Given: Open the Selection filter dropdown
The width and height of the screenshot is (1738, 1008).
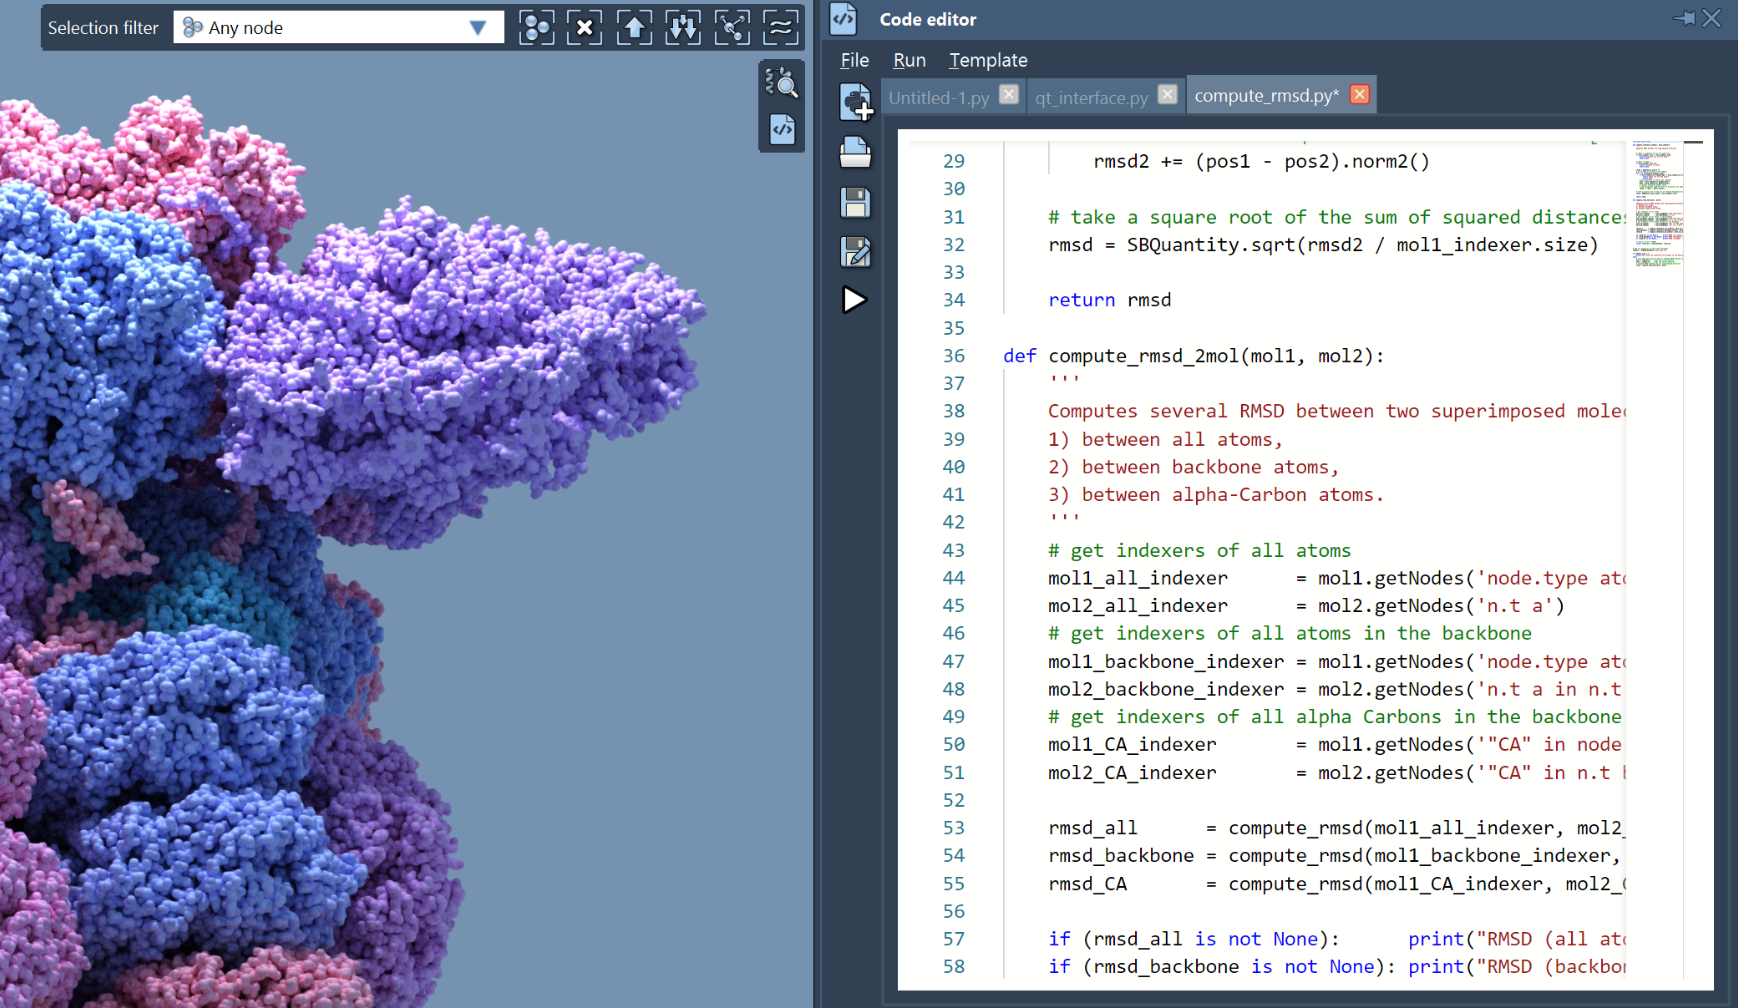Looking at the screenshot, I should click(x=477, y=28).
